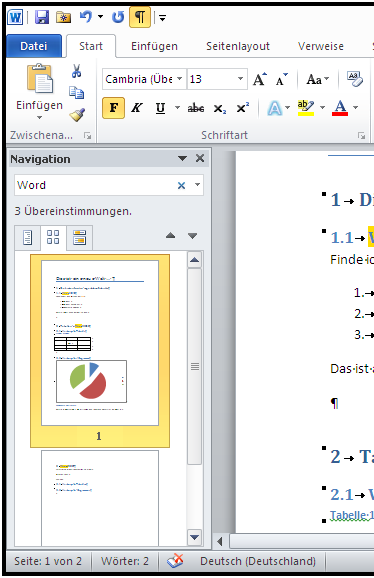Open the Wörter: 2 word count
Viewport: 374px width, 578px height.
[x=125, y=561]
